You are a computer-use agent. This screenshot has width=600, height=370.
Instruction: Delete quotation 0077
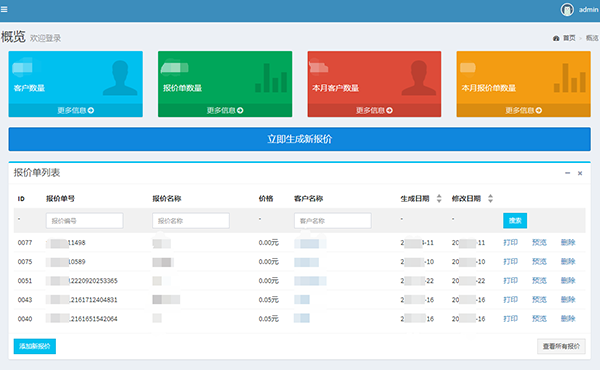point(568,243)
